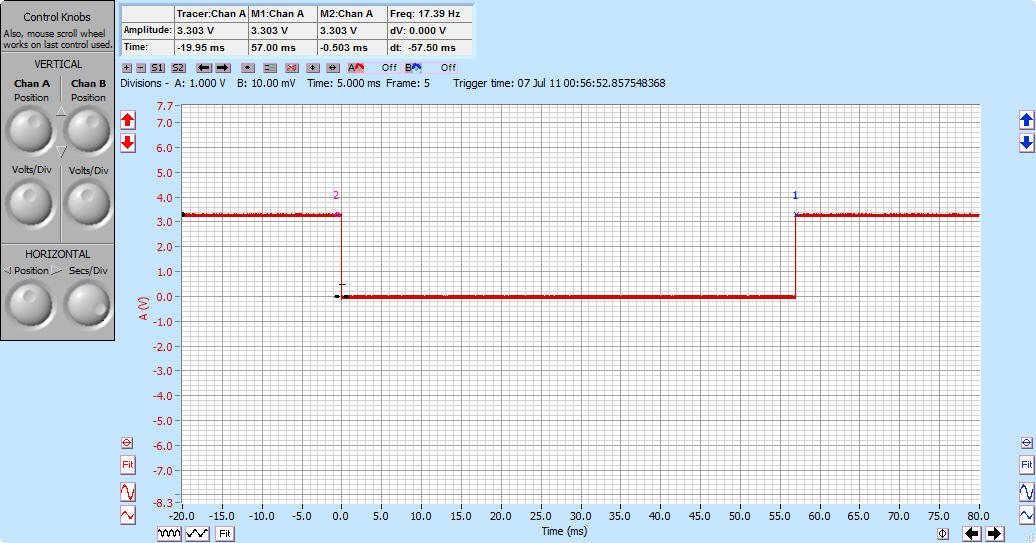The width and height of the screenshot is (1036, 543).
Task: Click the horizontal Secs/Div knob
Action: 88,301
